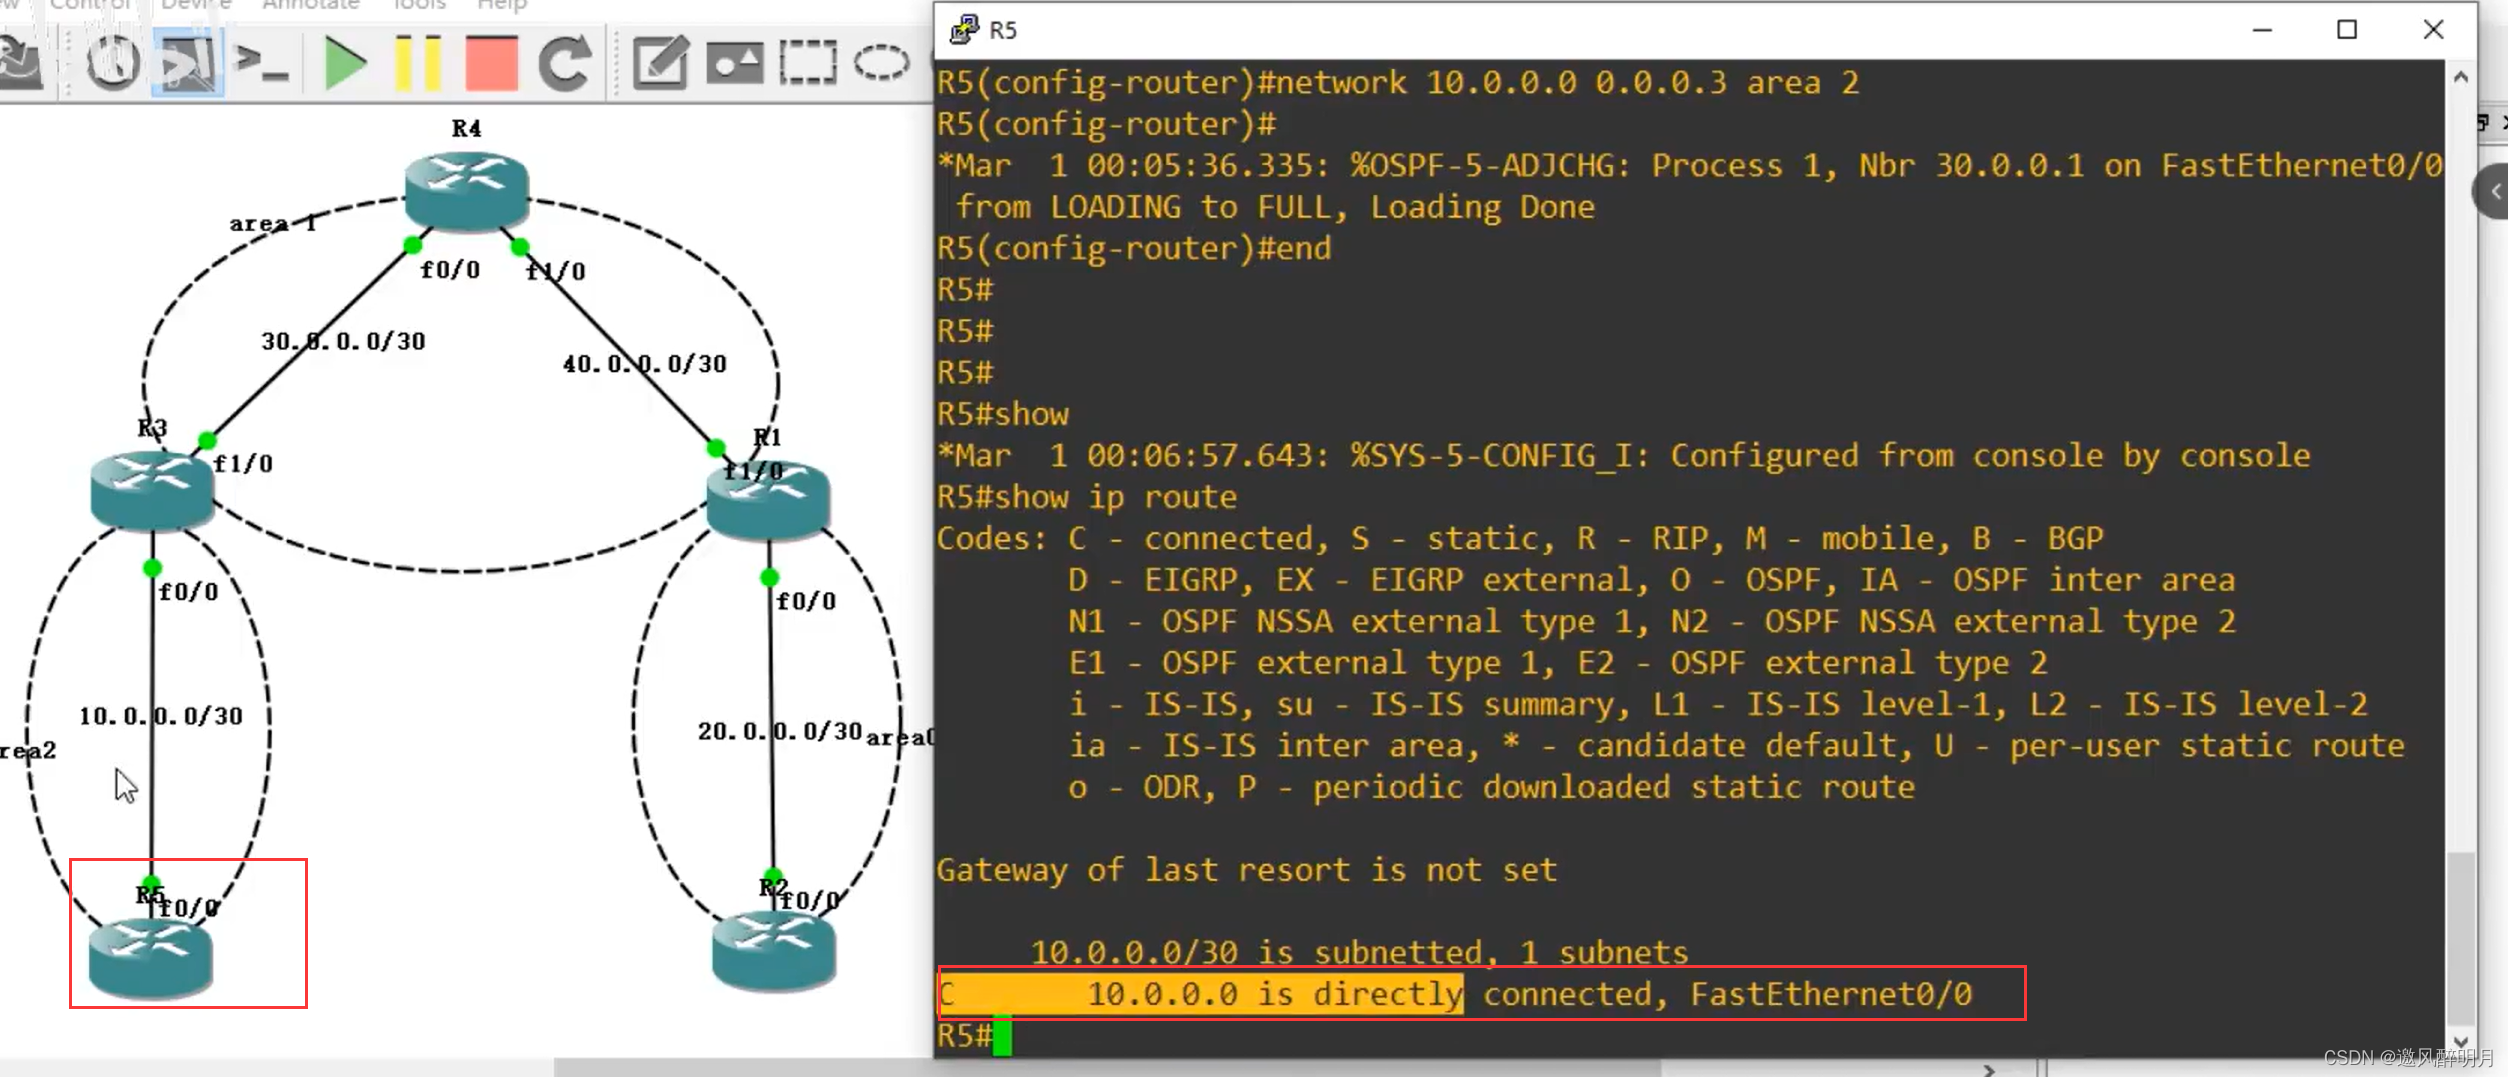The height and width of the screenshot is (1077, 2508).
Task: Click the PuTTY icon in R5 title bar
Action: [964, 30]
